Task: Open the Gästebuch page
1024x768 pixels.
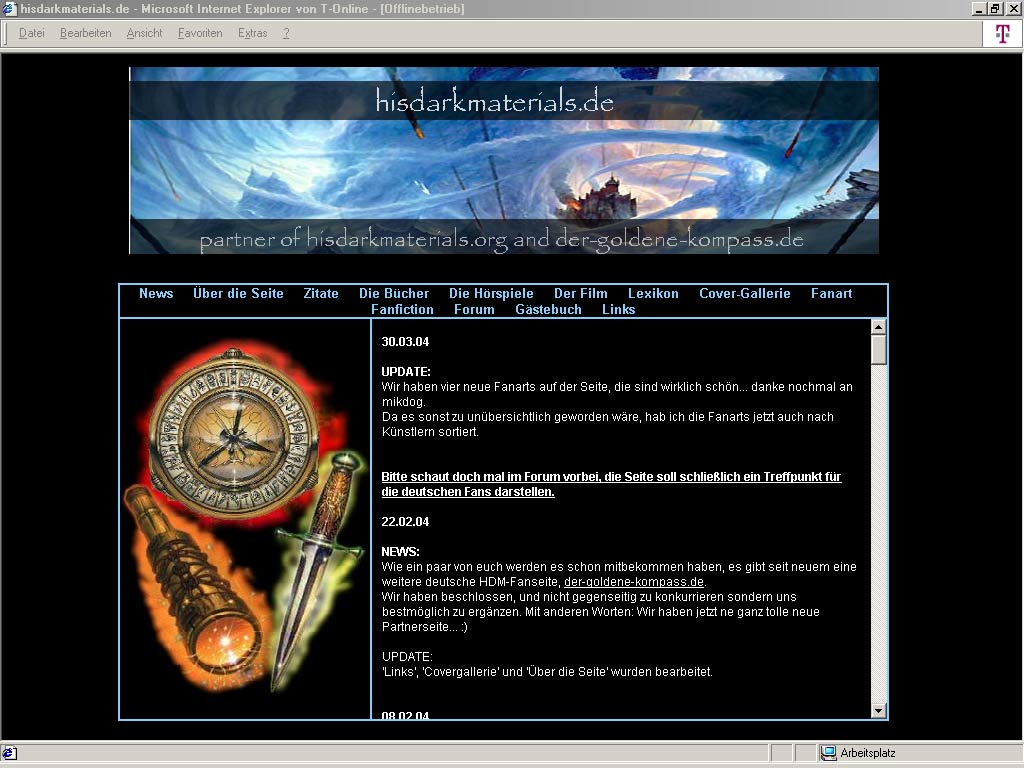Action: (x=548, y=310)
